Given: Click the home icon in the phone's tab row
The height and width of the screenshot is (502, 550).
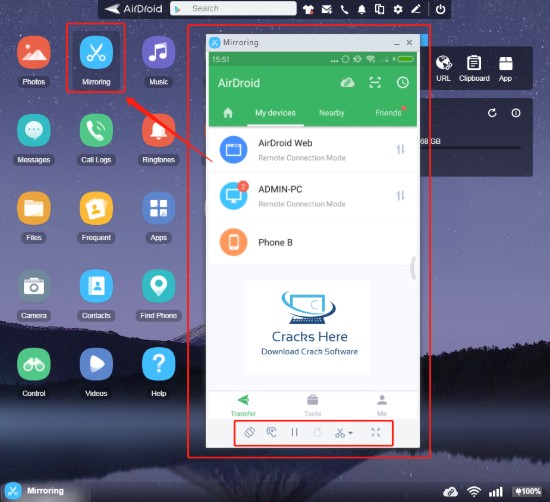Looking at the screenshot, I should (x=228, y=113).
